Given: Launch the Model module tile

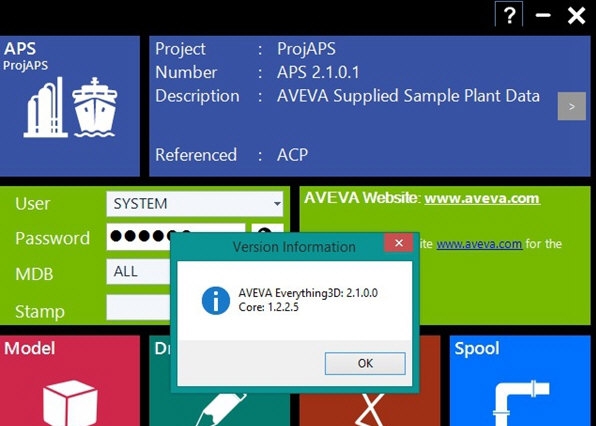Looking at the screenshot, I should 70,381.
